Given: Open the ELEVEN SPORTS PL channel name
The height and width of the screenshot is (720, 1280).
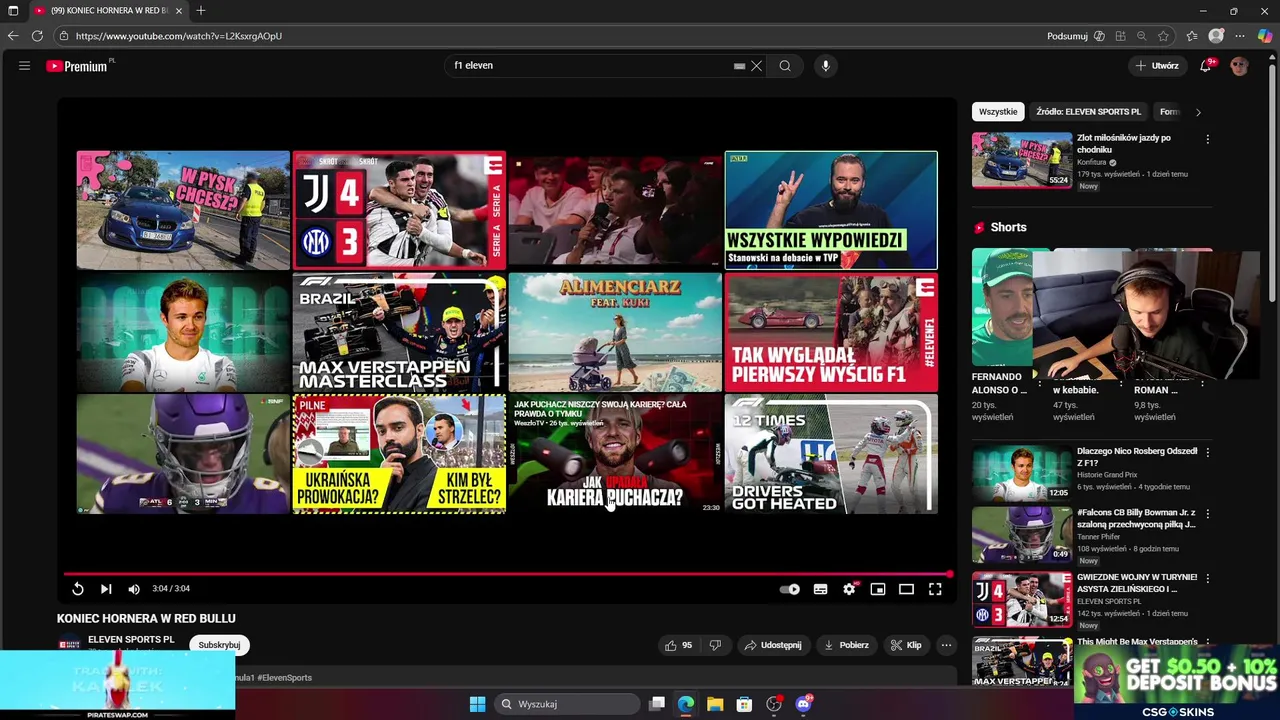Looking at the screenshot, I should coord(131,639).
